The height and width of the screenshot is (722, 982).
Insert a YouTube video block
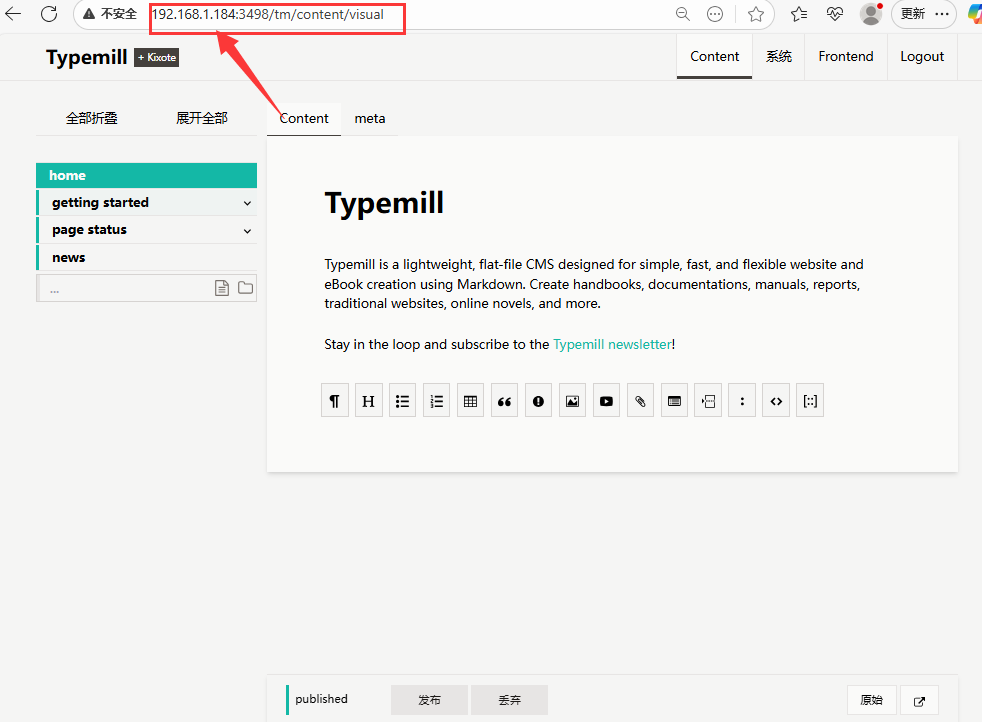606,401
